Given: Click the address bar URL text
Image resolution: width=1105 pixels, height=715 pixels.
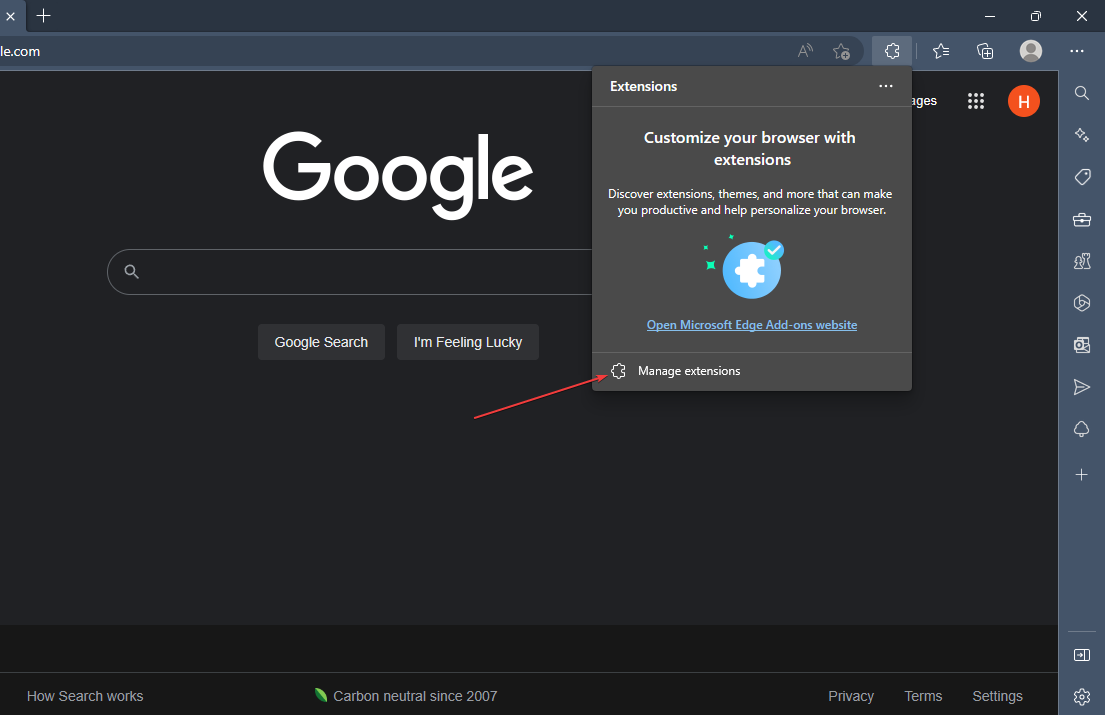Looking at the screenshot, I should 20,51.
